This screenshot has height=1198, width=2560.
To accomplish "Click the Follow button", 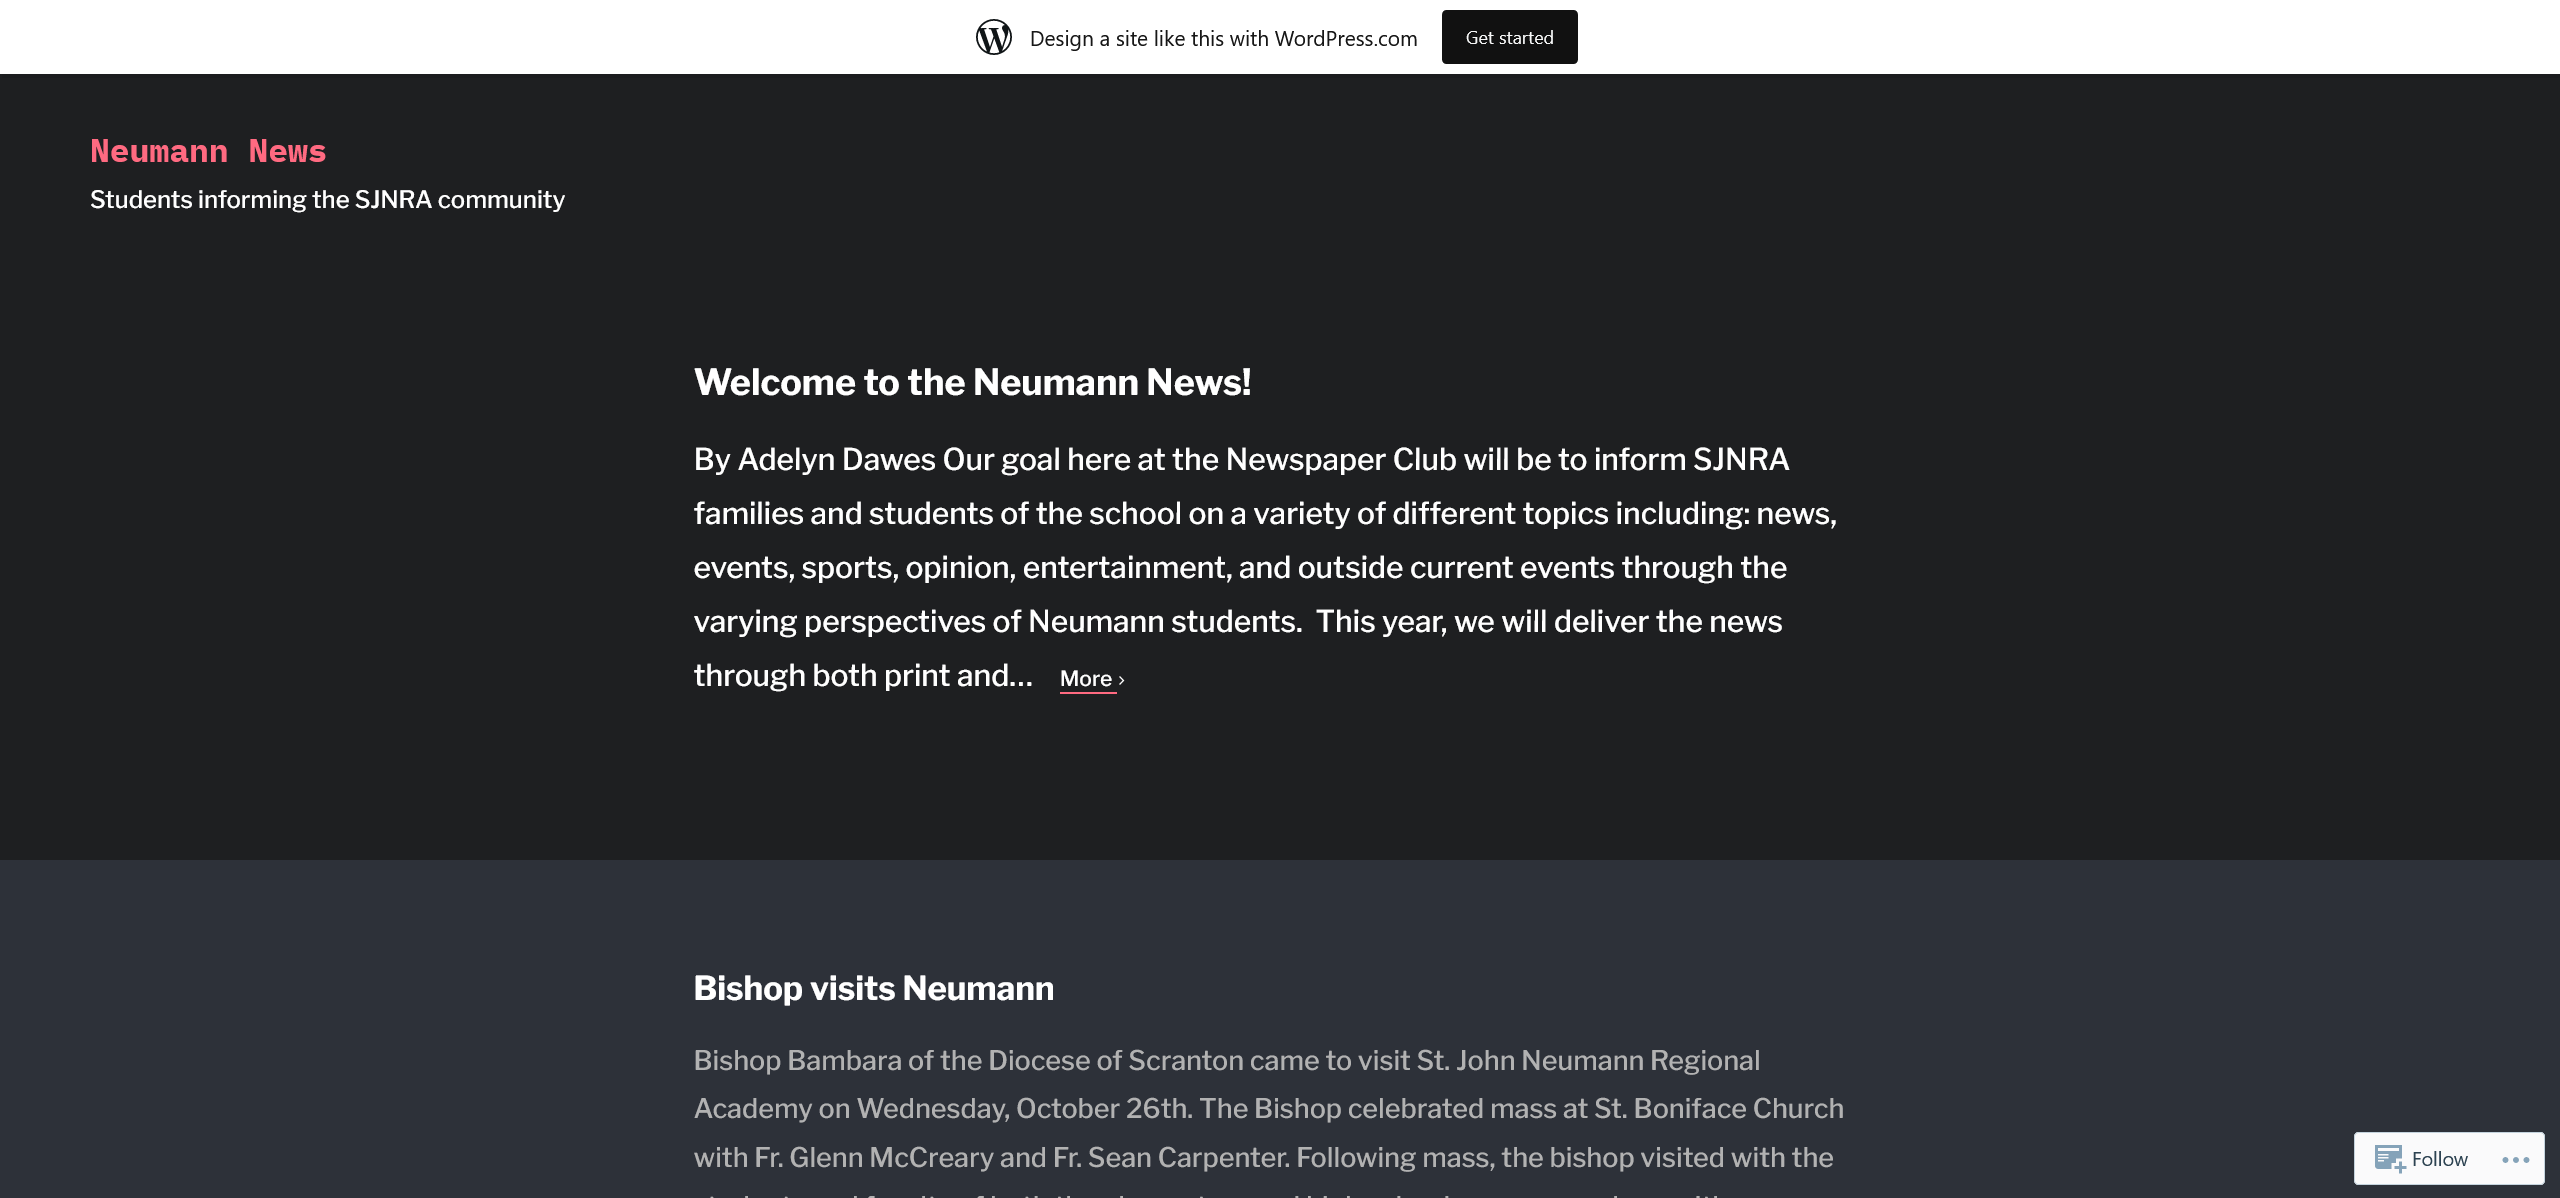I will point(2439,1159).
